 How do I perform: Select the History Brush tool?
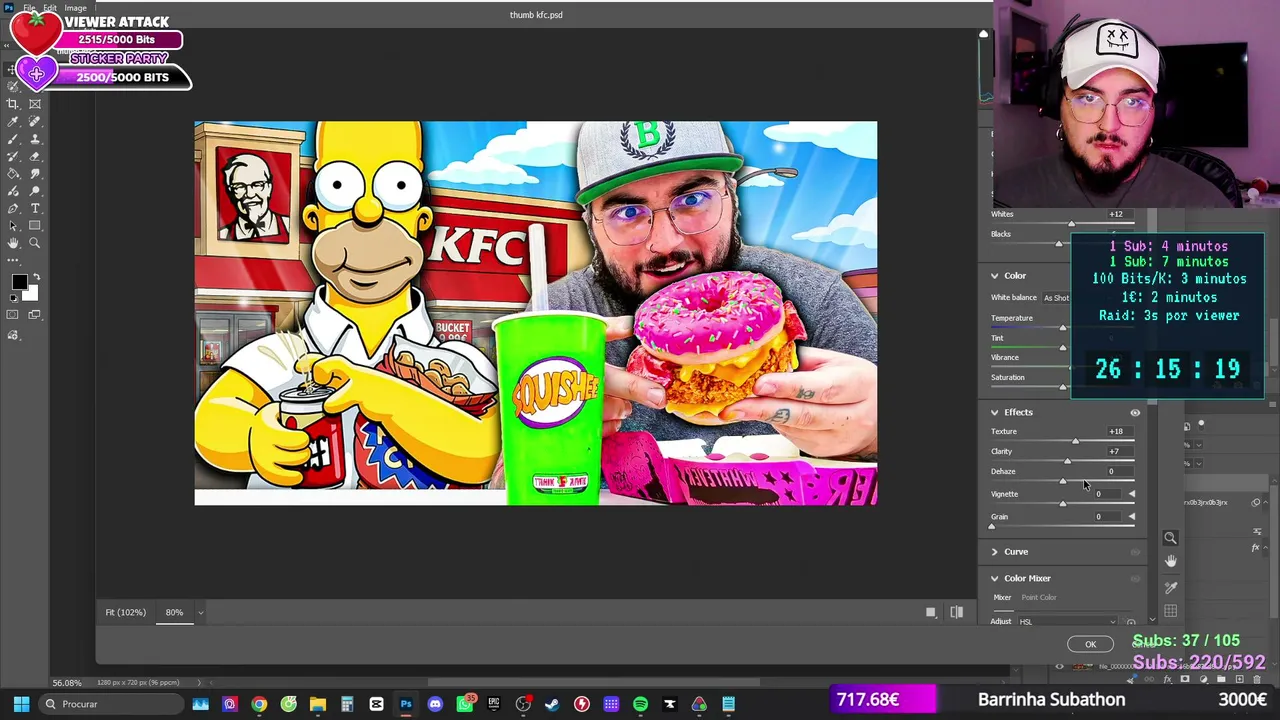[13, 157]
